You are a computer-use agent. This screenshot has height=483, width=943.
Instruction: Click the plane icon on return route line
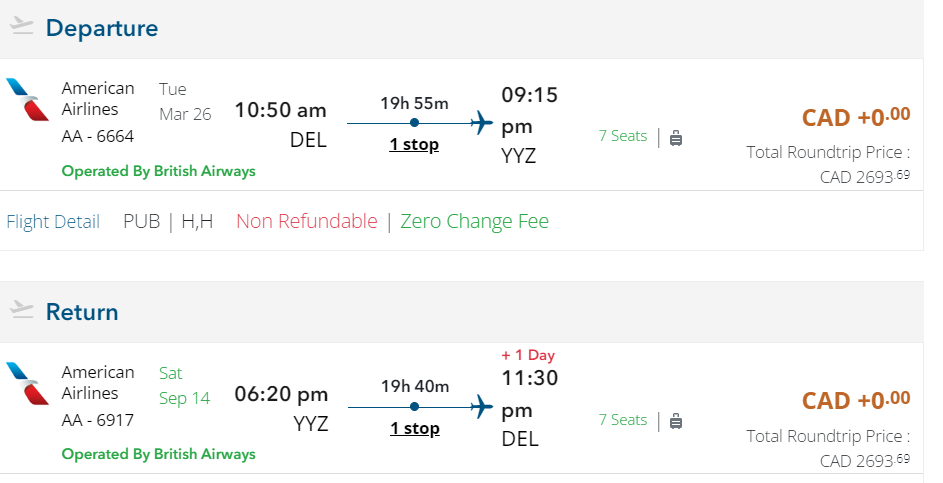tap(482, 407)
